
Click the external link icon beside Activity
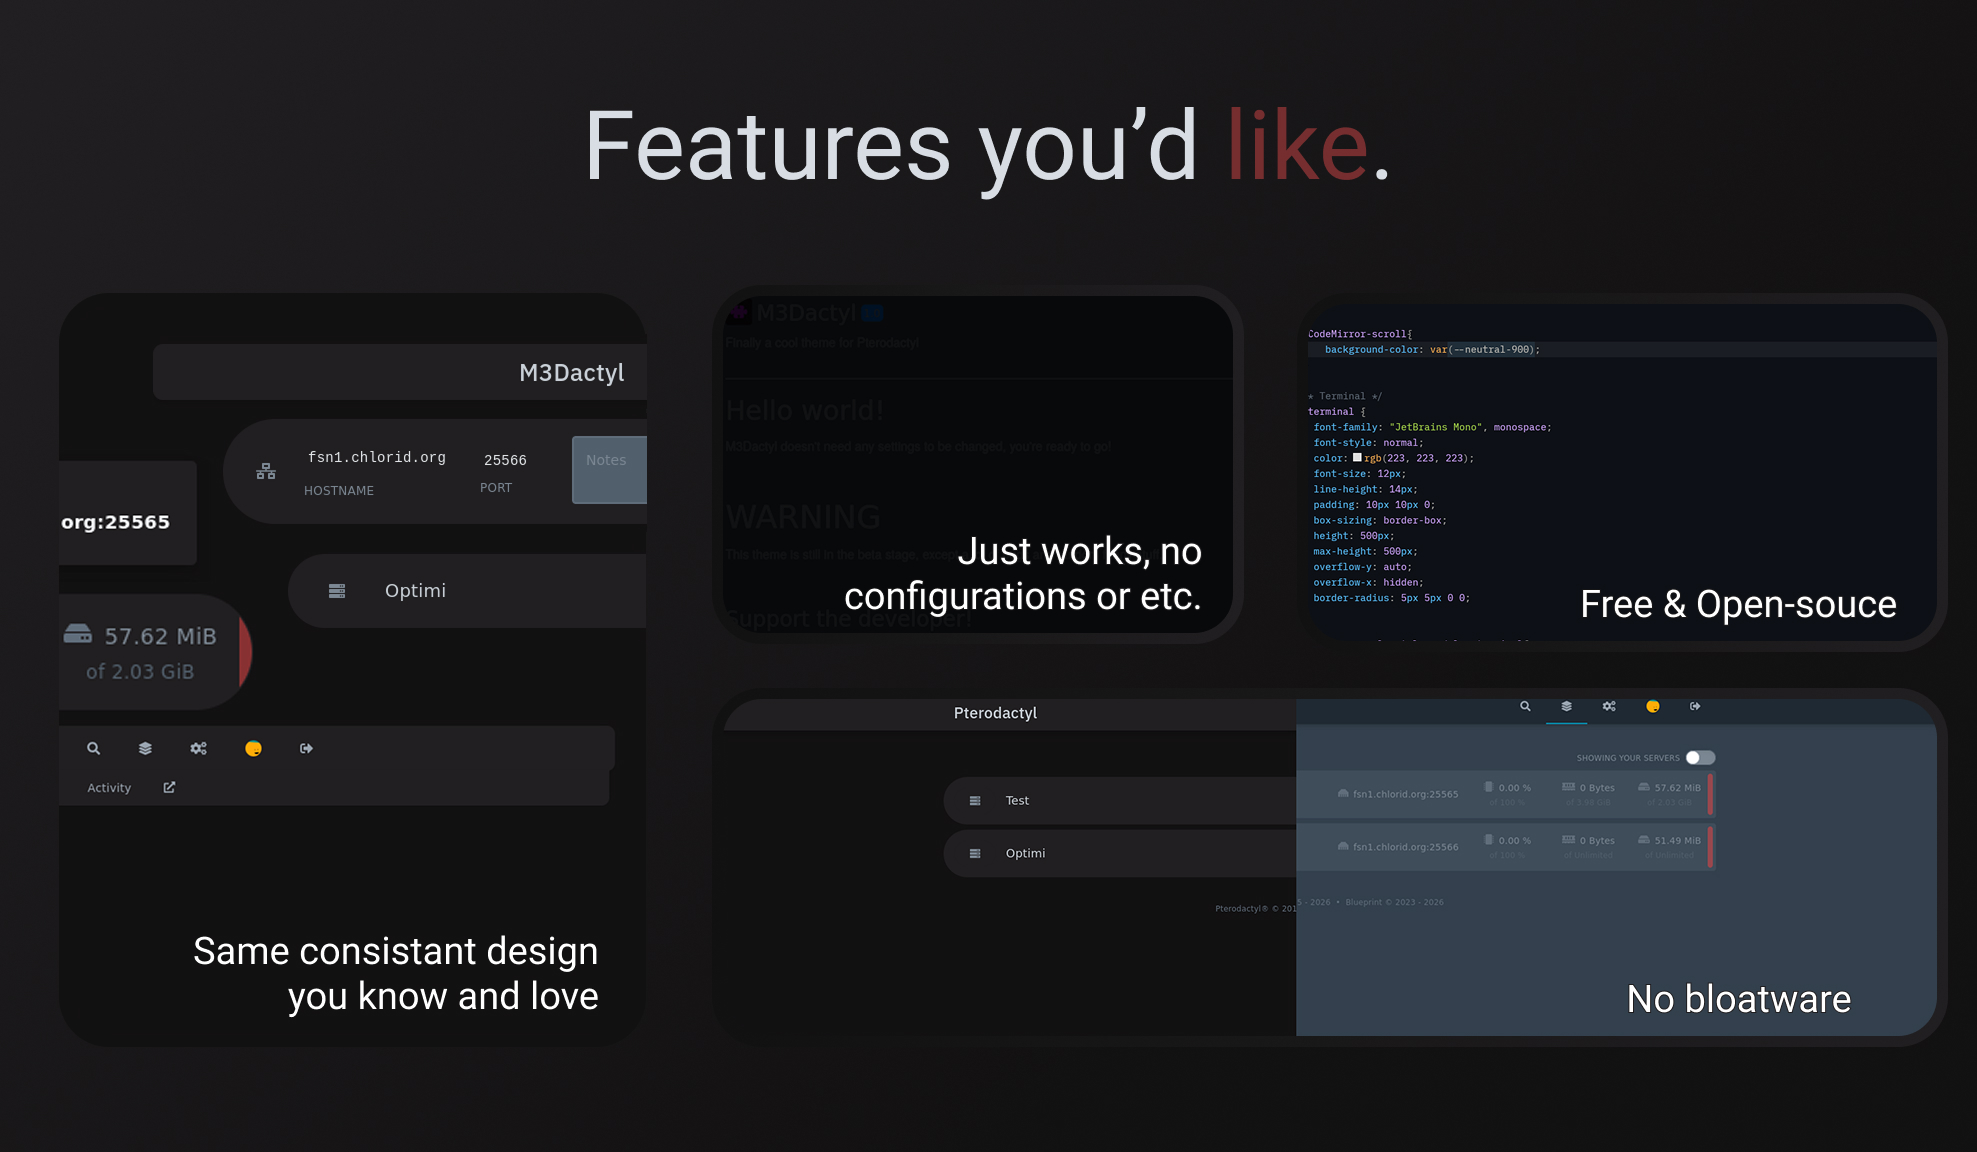click(x=169, y=787)
